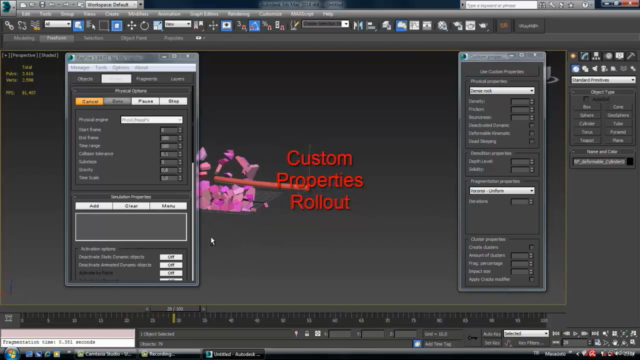Click the Set Keys key icon

(472, 338)
